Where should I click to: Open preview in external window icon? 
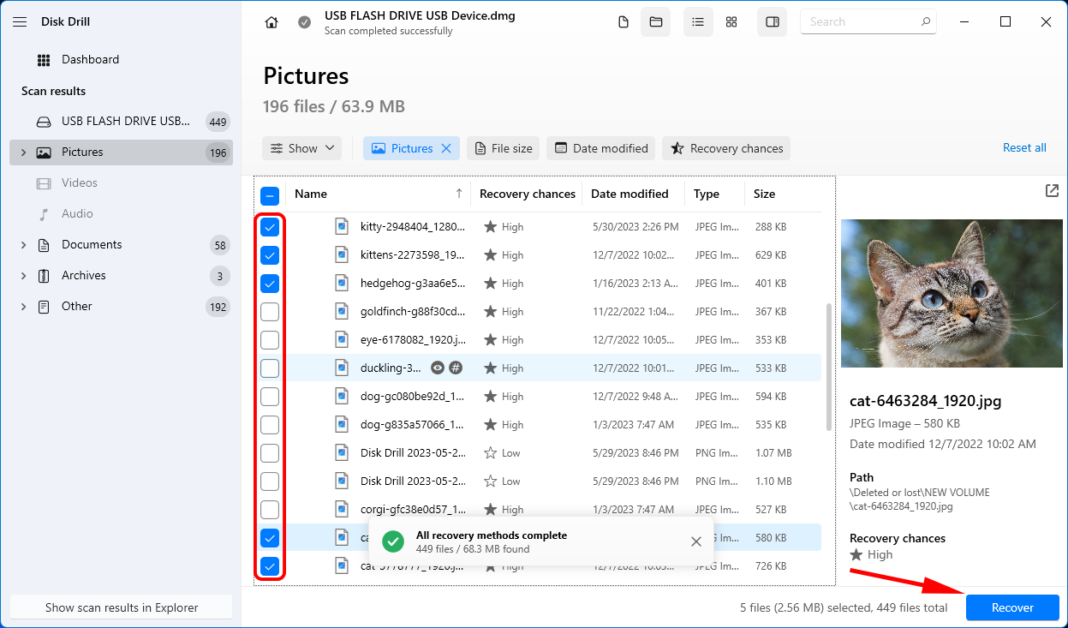[1051, 191]
